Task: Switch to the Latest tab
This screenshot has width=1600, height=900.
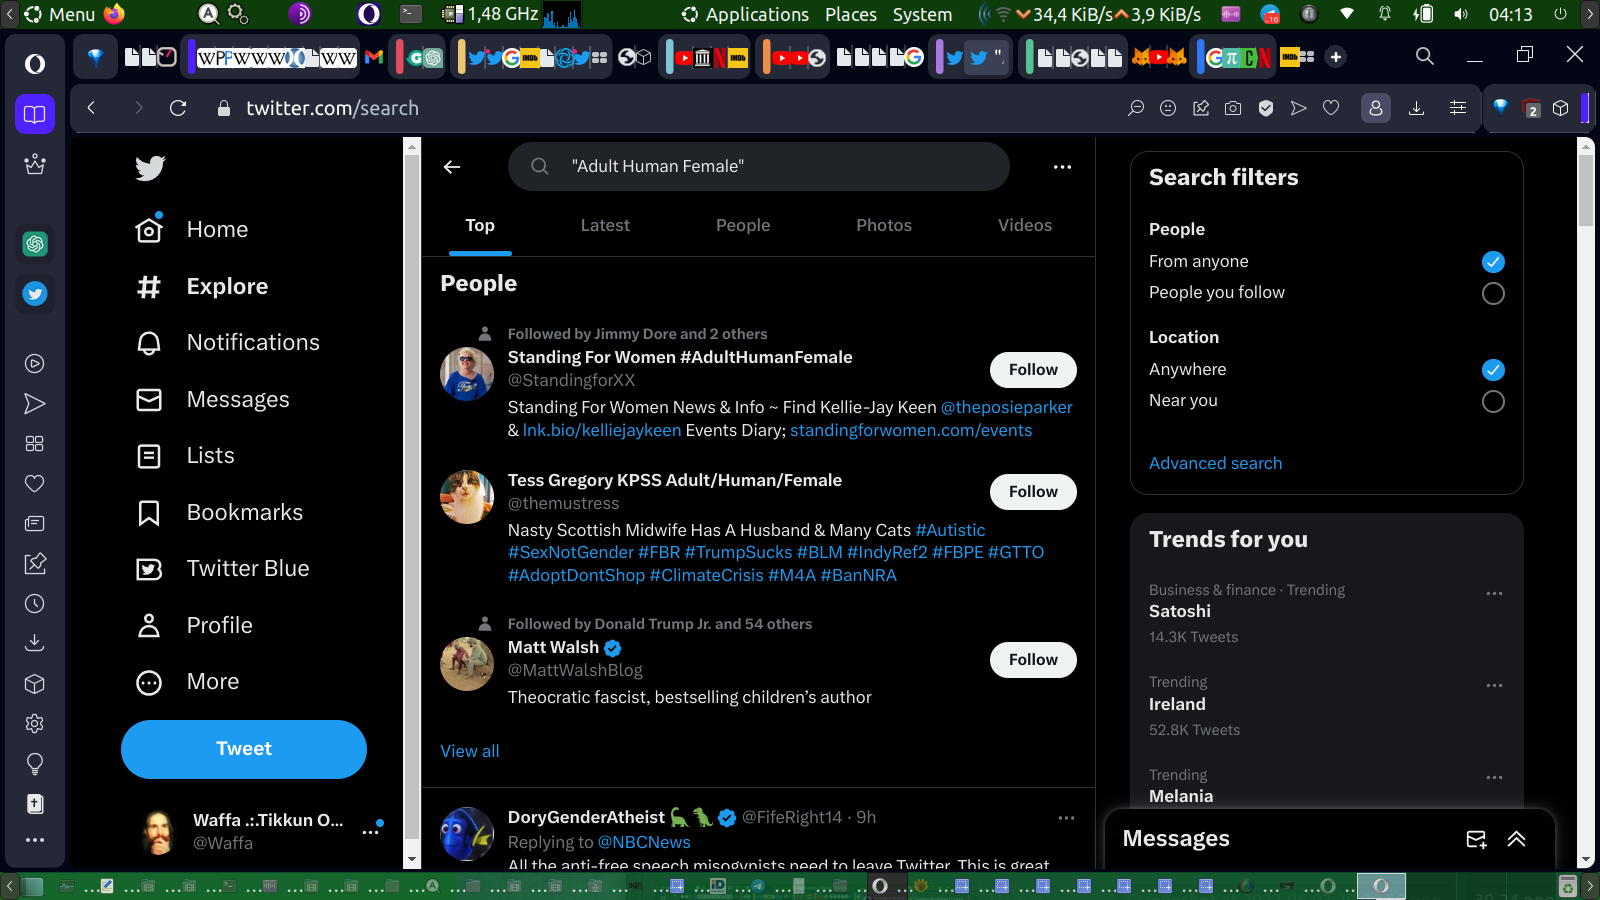Action: [x=605, y=226]
